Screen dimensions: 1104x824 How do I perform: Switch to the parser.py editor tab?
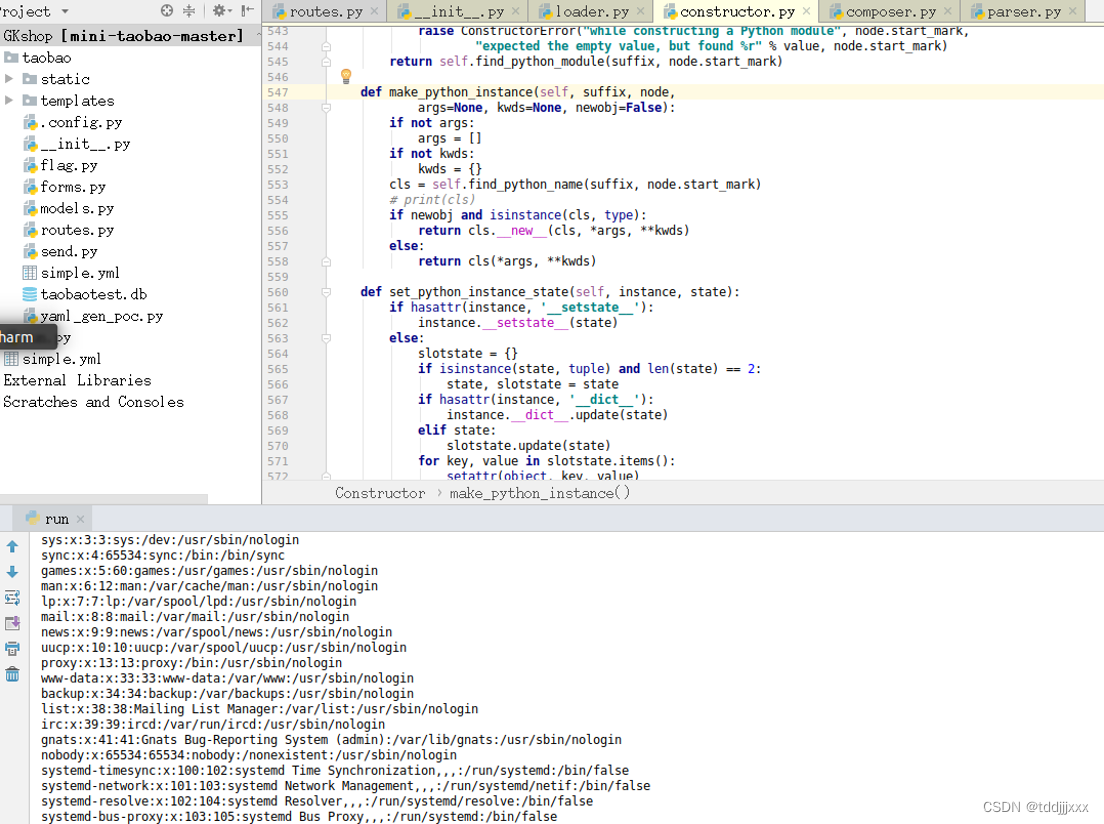point(1024,12)
